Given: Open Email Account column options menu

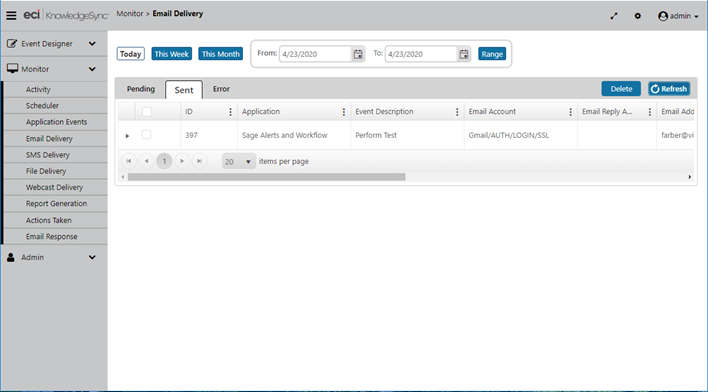Looking at the screenshot, I should point(570,112).
